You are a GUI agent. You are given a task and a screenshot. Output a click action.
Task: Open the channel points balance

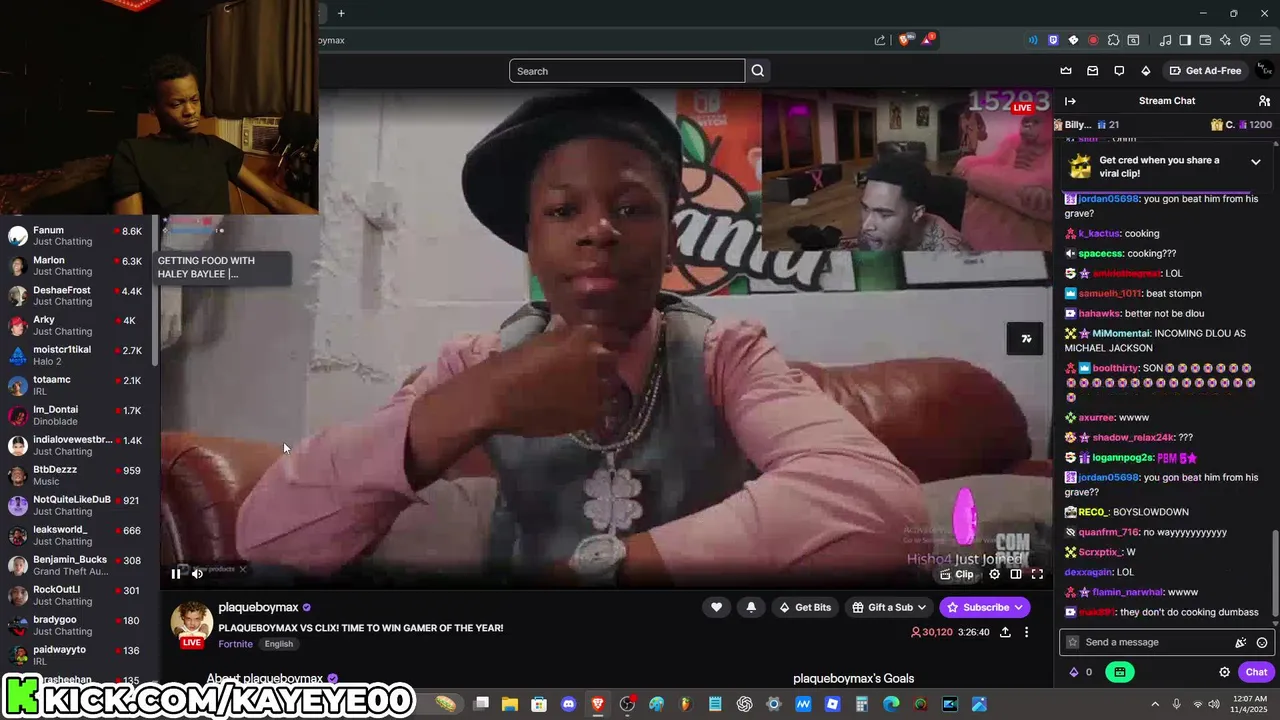(1081, 672)
